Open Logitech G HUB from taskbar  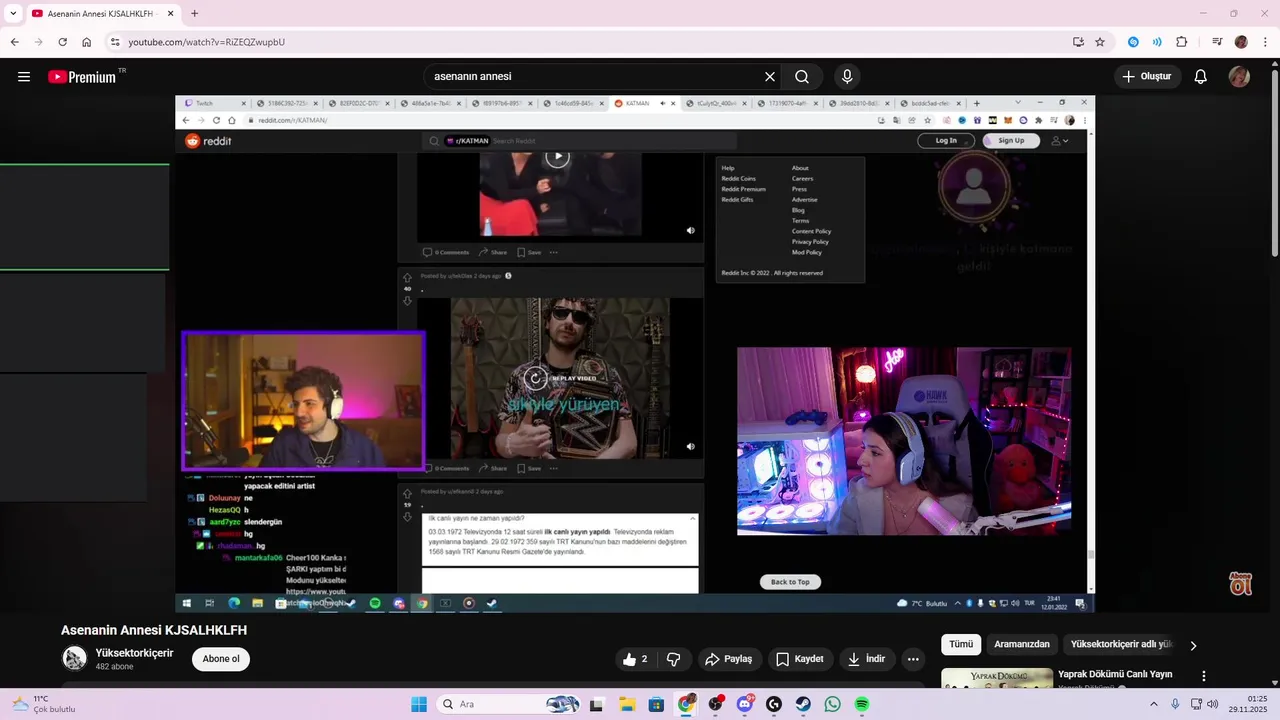[x=774, y=704]
